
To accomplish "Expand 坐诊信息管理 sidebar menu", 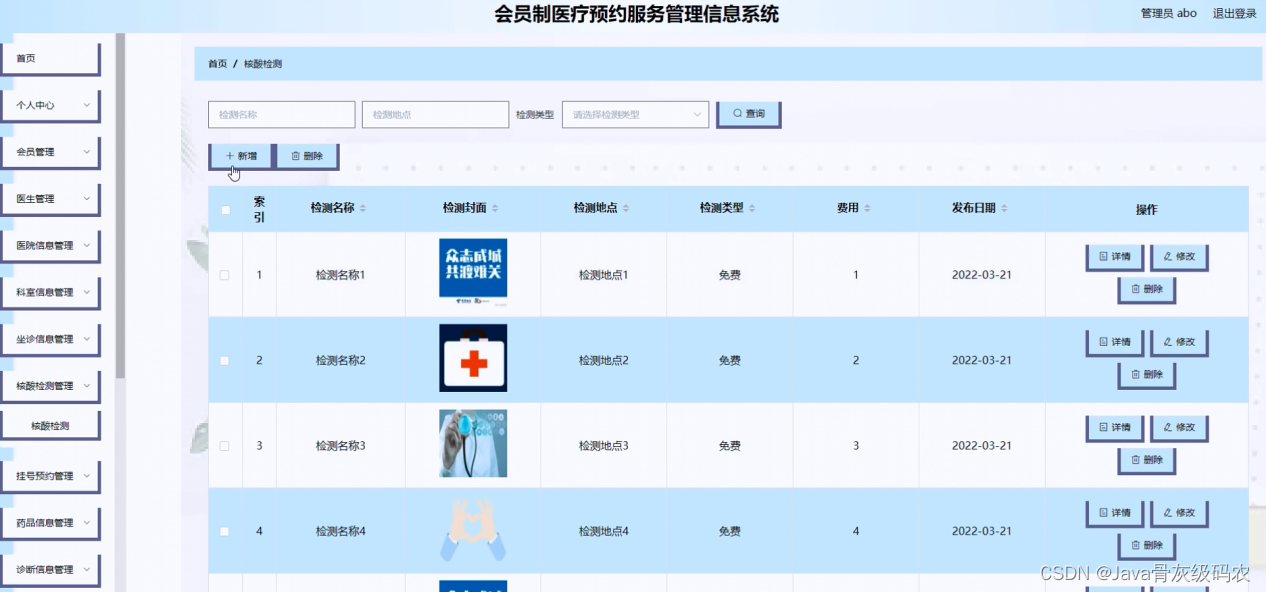I will tap(50, 339).
